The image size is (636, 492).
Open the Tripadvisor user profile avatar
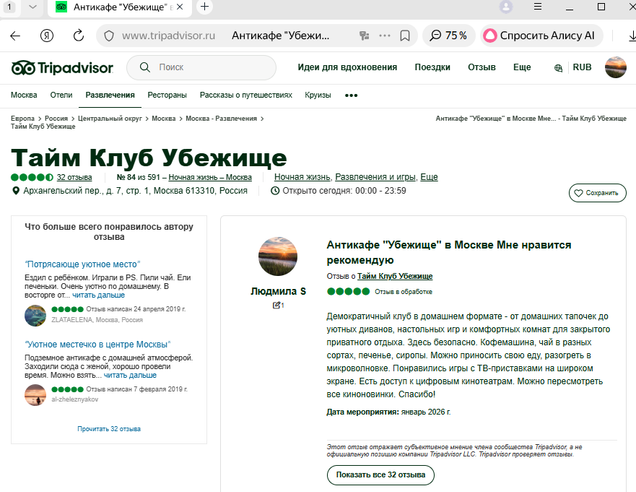point(615,67)
